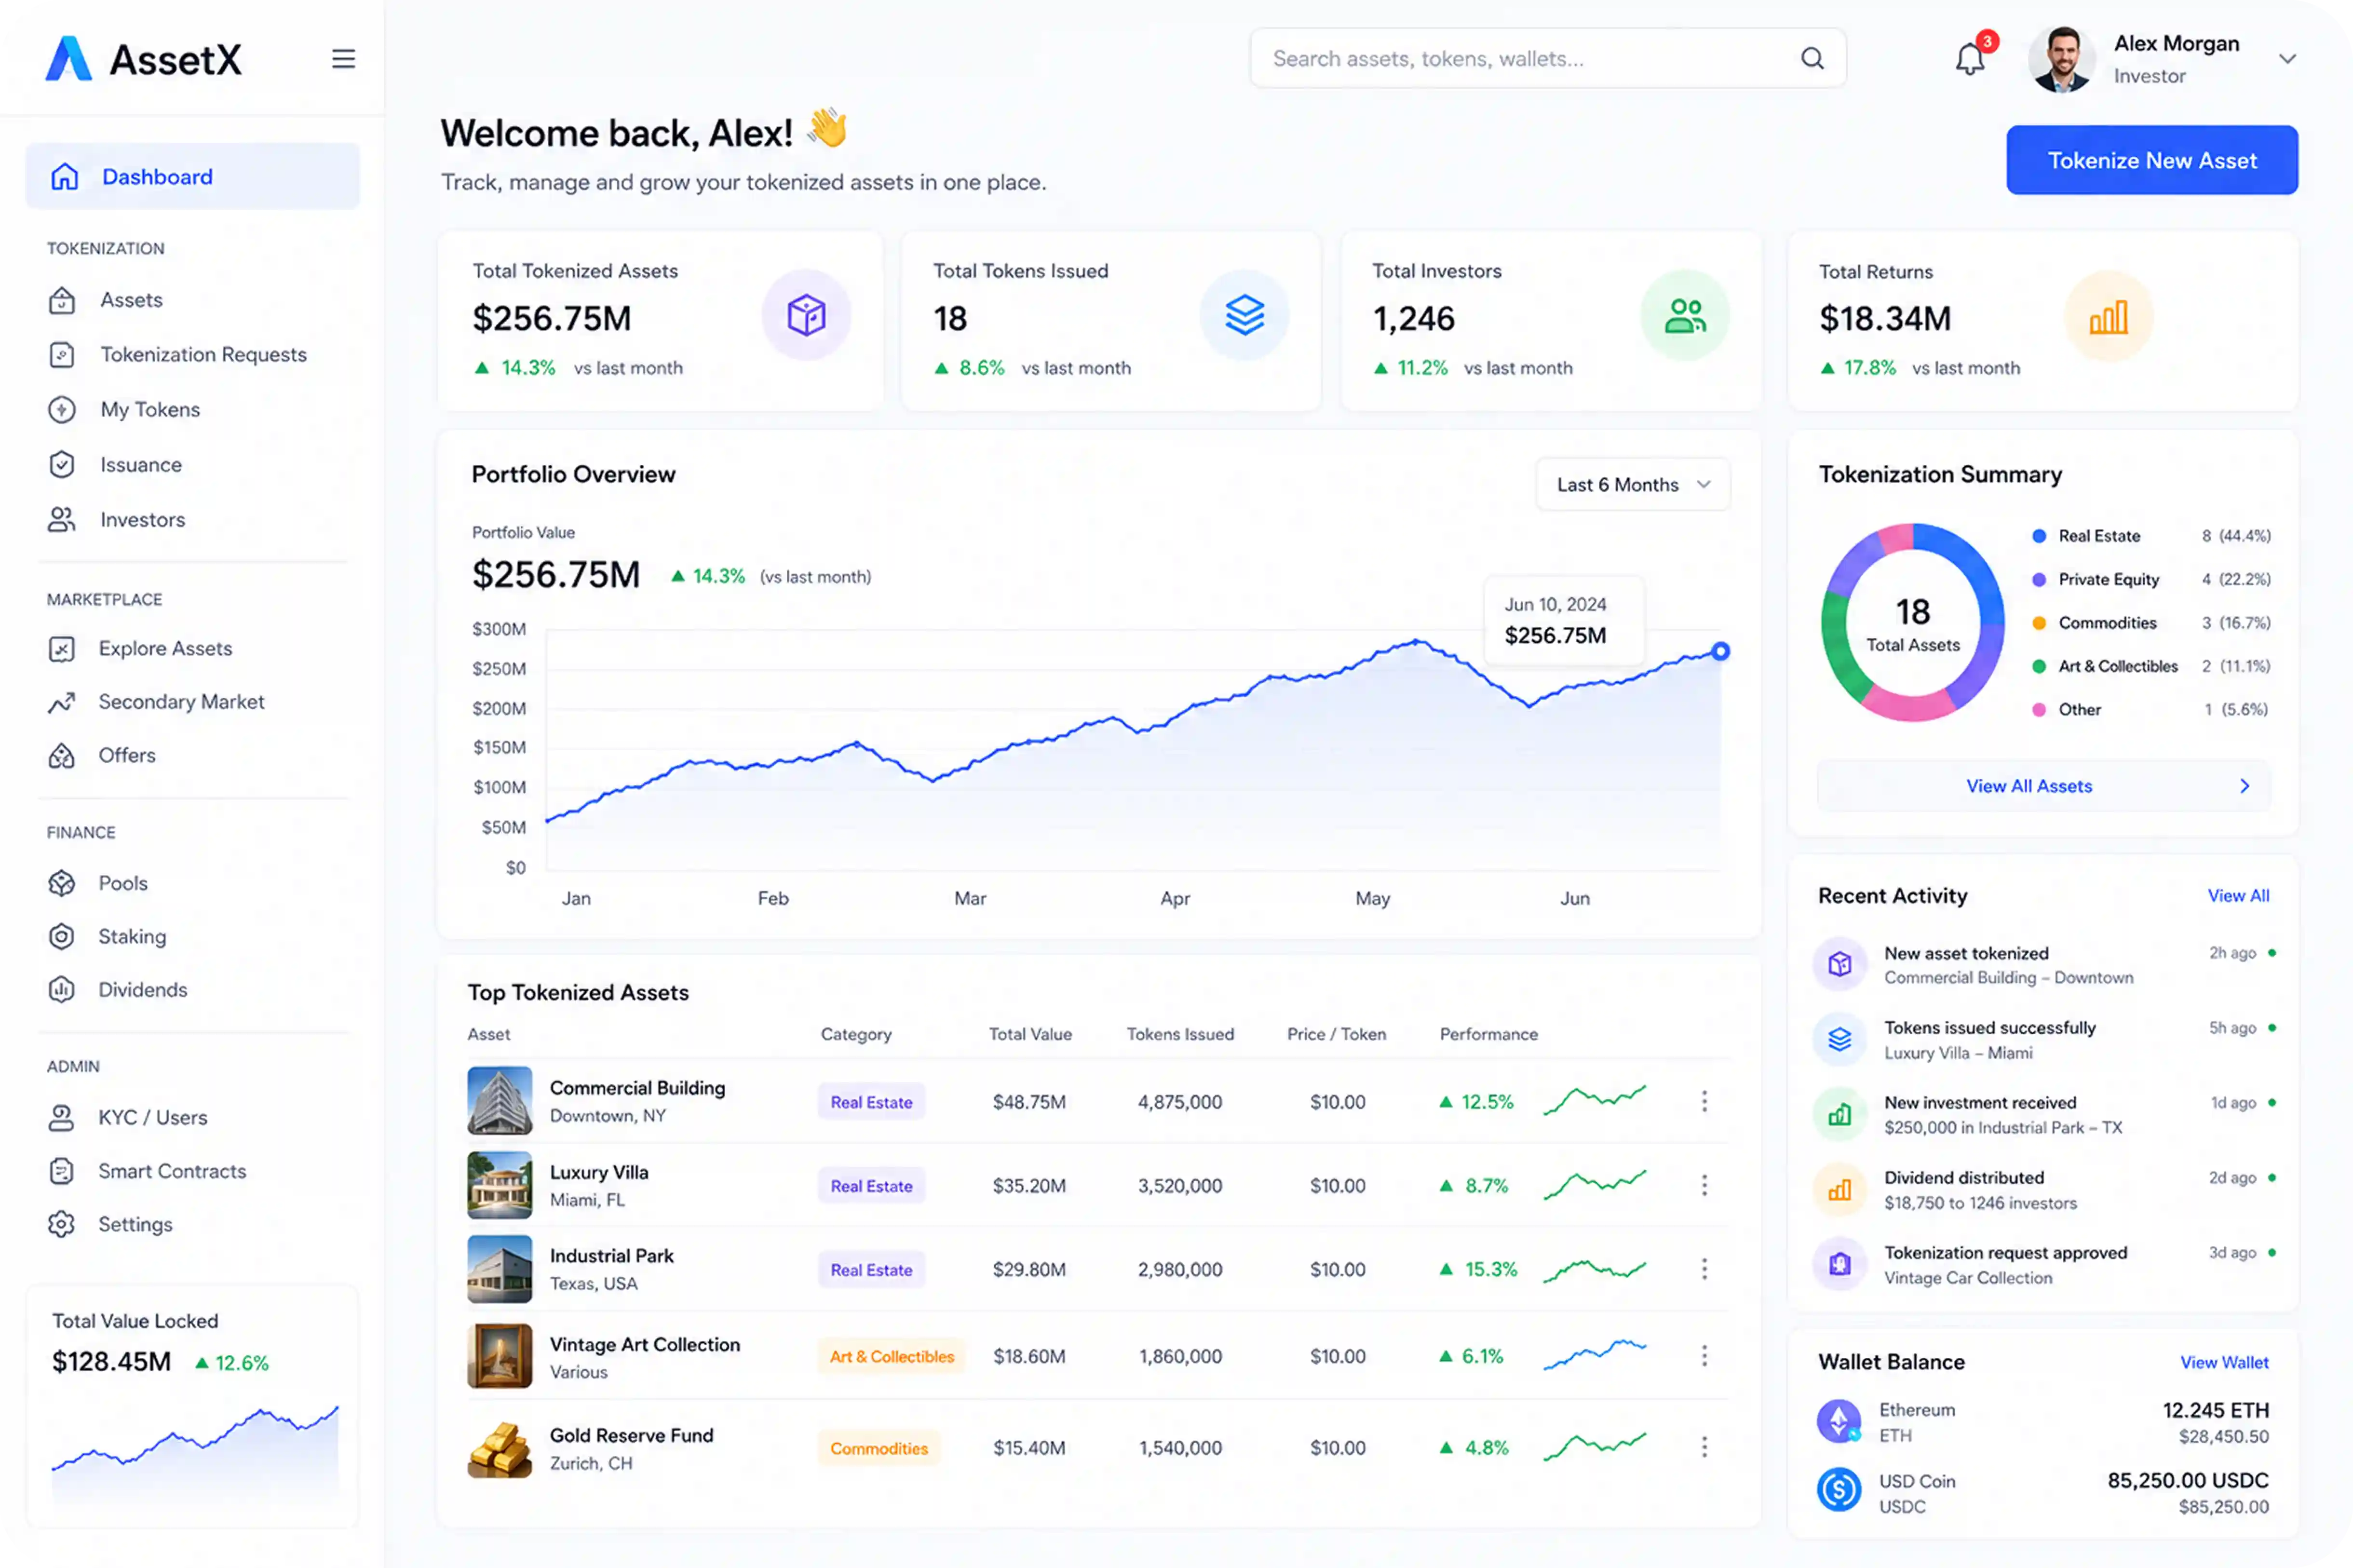Select Dashboard in the sidebar
The height and width of the screenshot is (1568, 2353).
click(x=192, y=177)
